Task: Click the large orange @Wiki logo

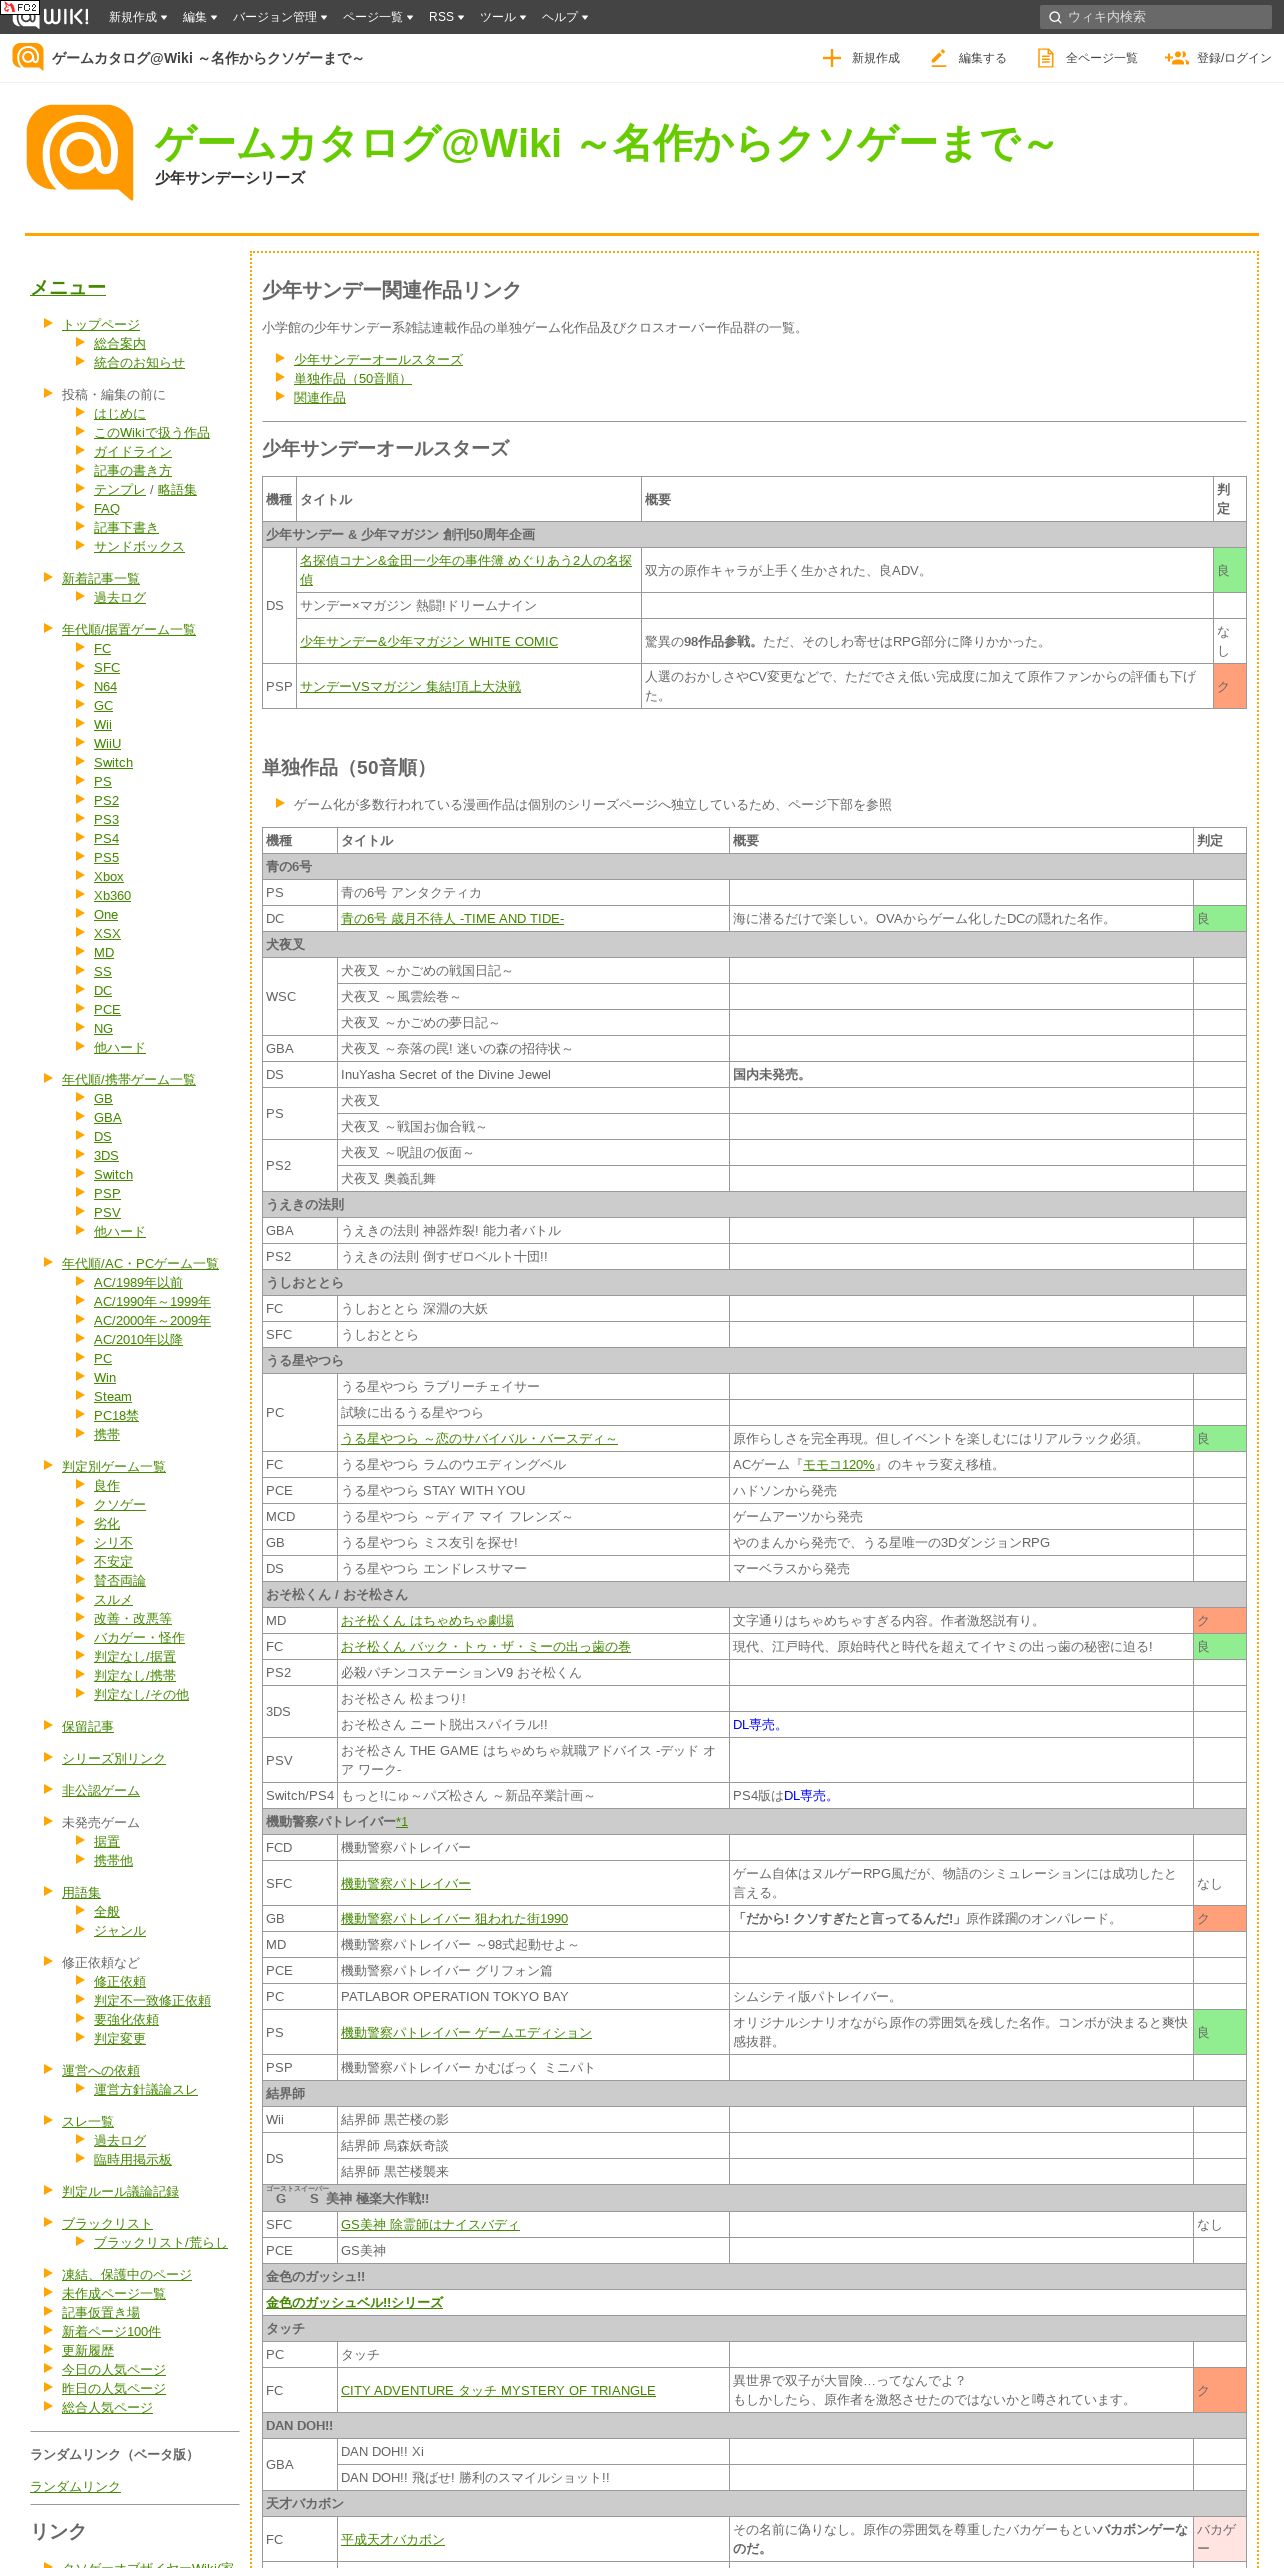Action: tap(80, 152)
